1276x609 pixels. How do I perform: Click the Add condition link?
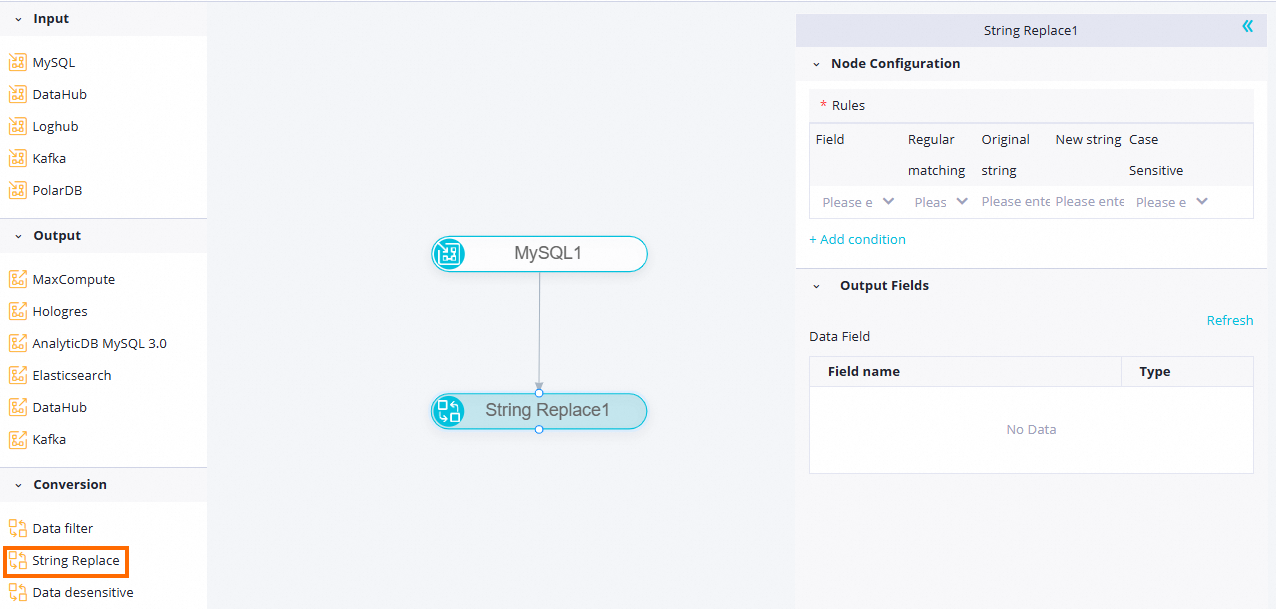[857, 239]
